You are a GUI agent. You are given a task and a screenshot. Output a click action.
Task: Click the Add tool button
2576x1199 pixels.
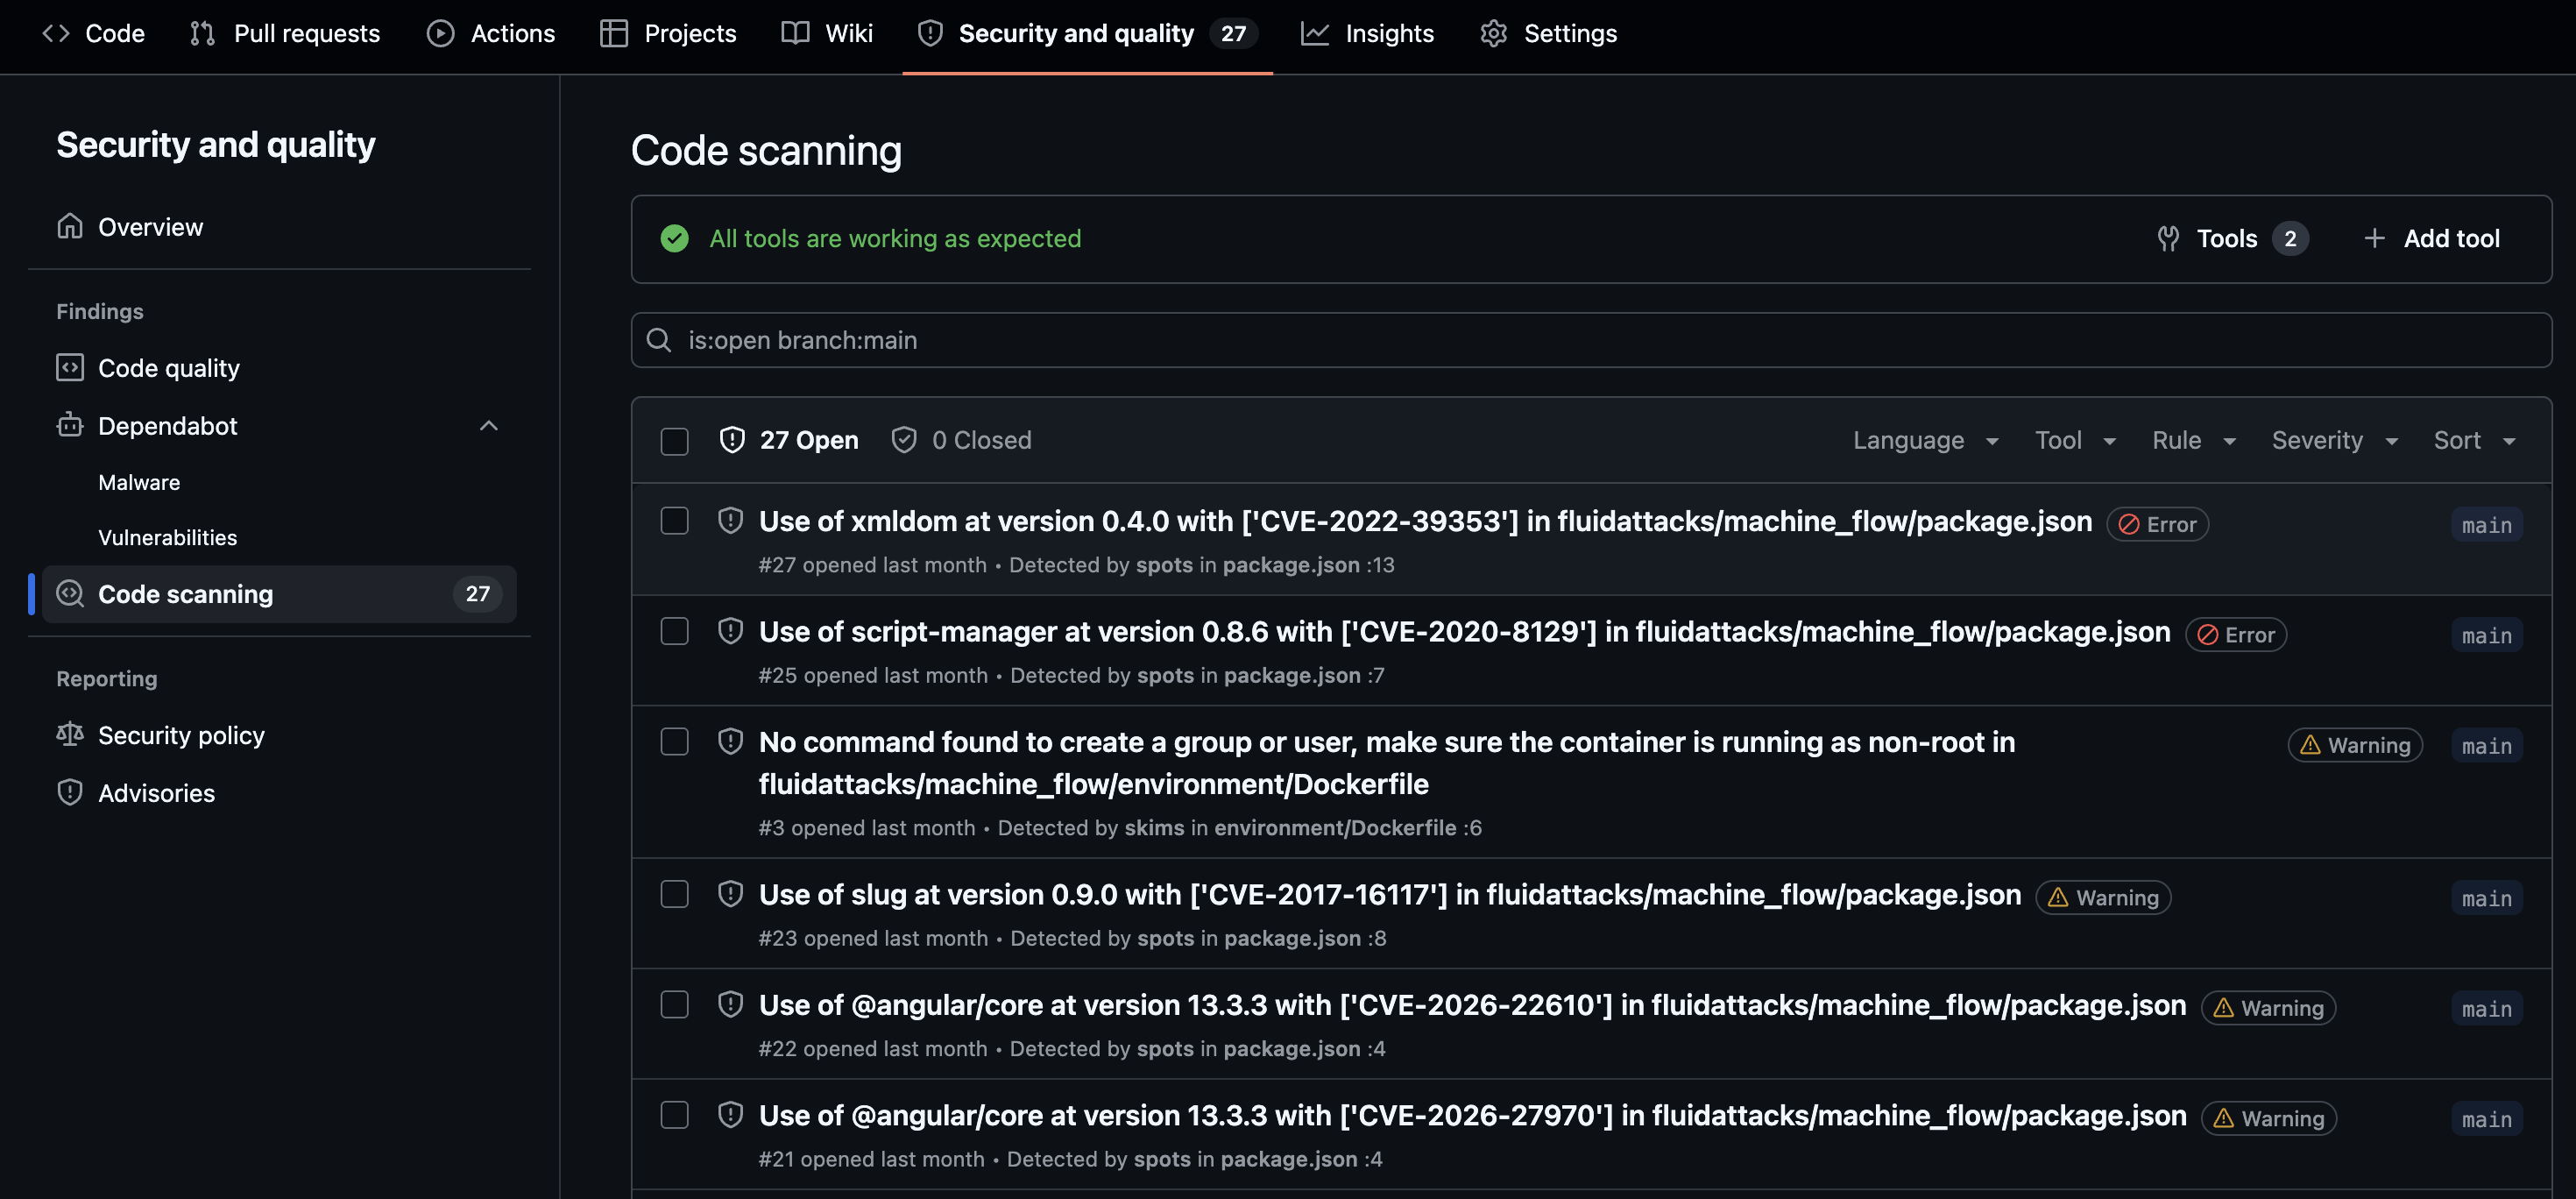pyautogui.click(x=2432, y=238)
